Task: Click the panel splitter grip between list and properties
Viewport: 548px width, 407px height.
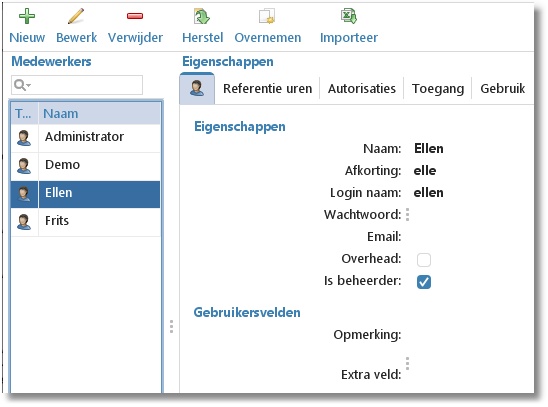Action: tap(171, 326)
